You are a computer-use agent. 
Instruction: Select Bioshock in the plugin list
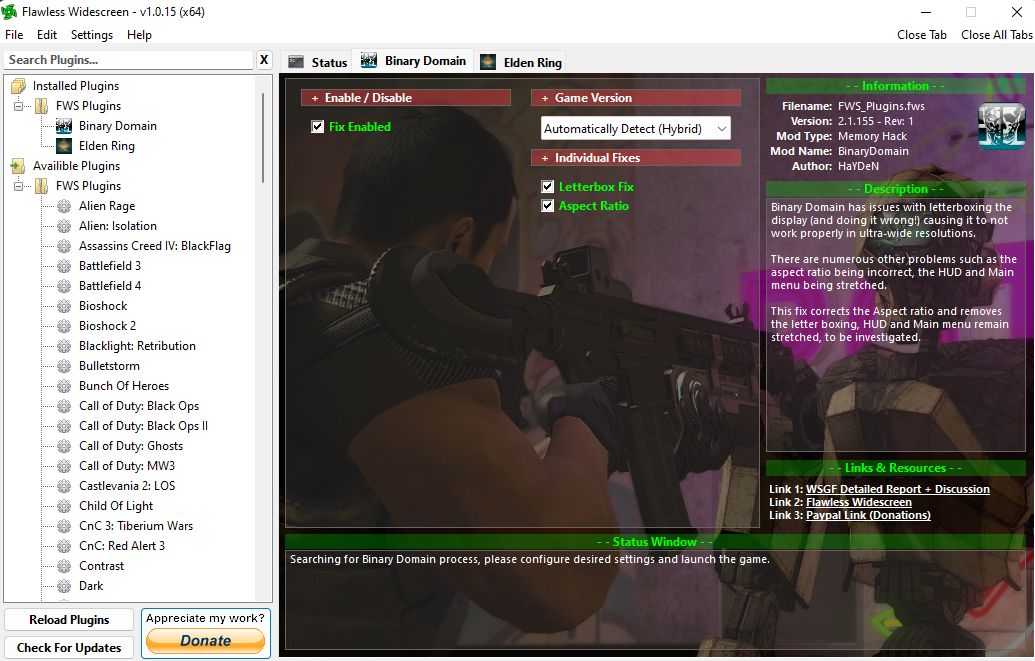(x=103, y=306)
